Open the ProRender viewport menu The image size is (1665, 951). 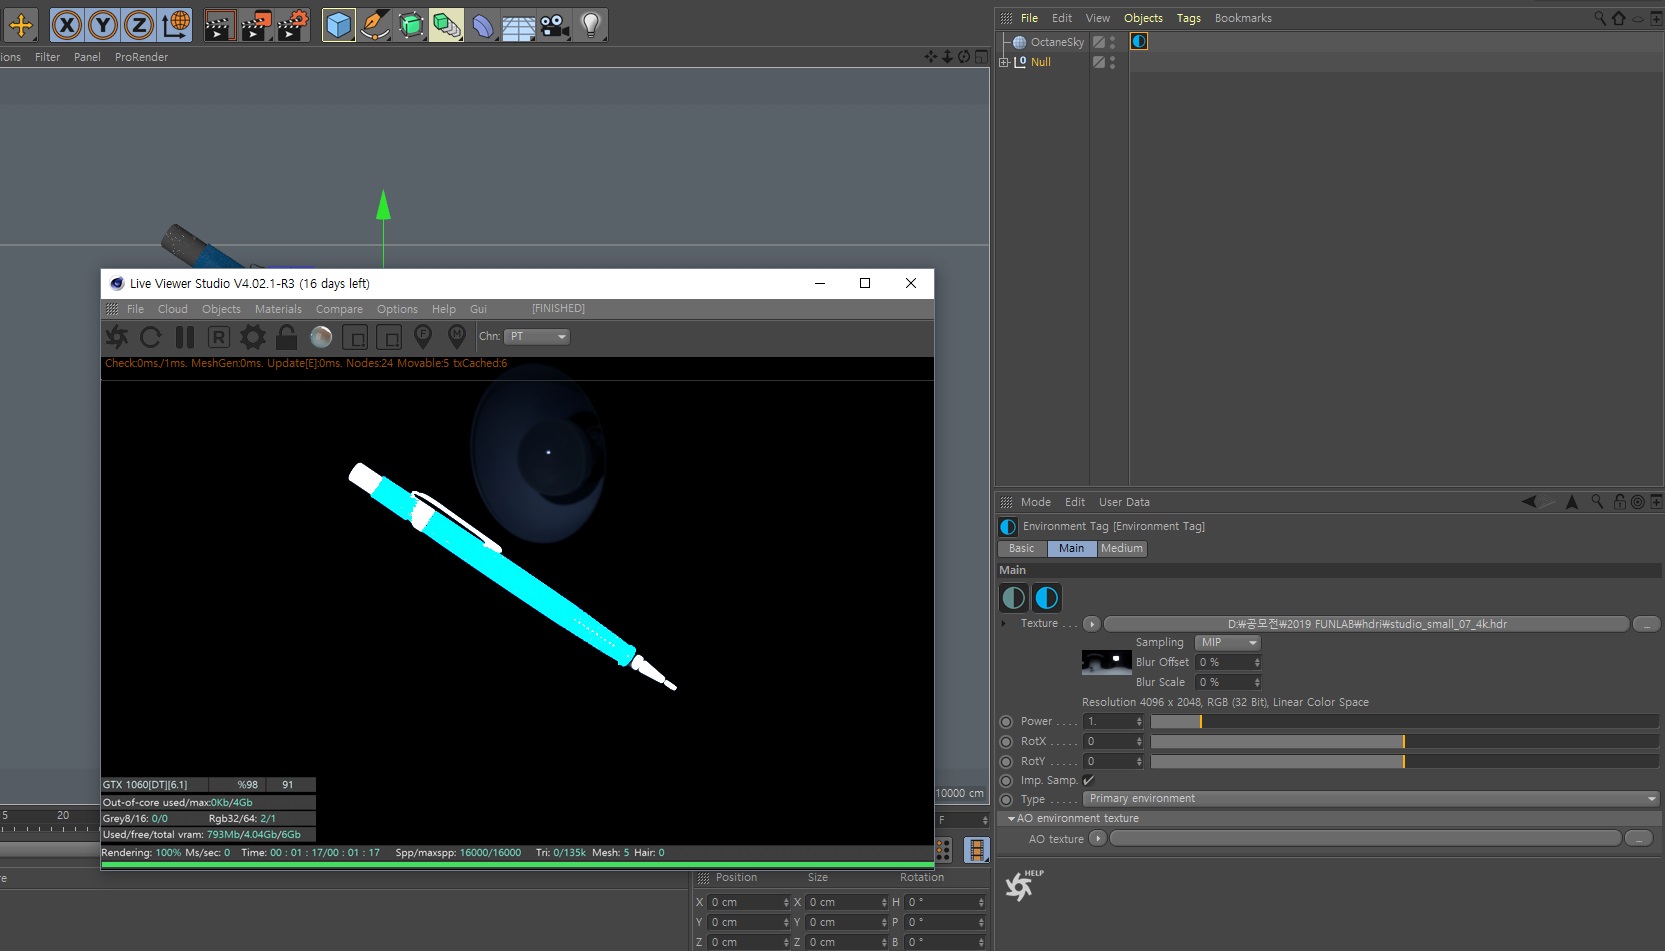[141, 57]
